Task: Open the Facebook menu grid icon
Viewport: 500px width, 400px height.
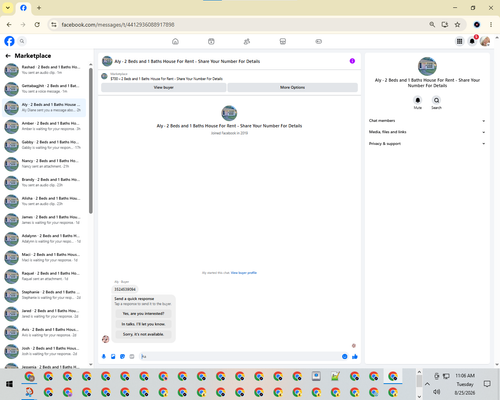Action: pos(459,41)
